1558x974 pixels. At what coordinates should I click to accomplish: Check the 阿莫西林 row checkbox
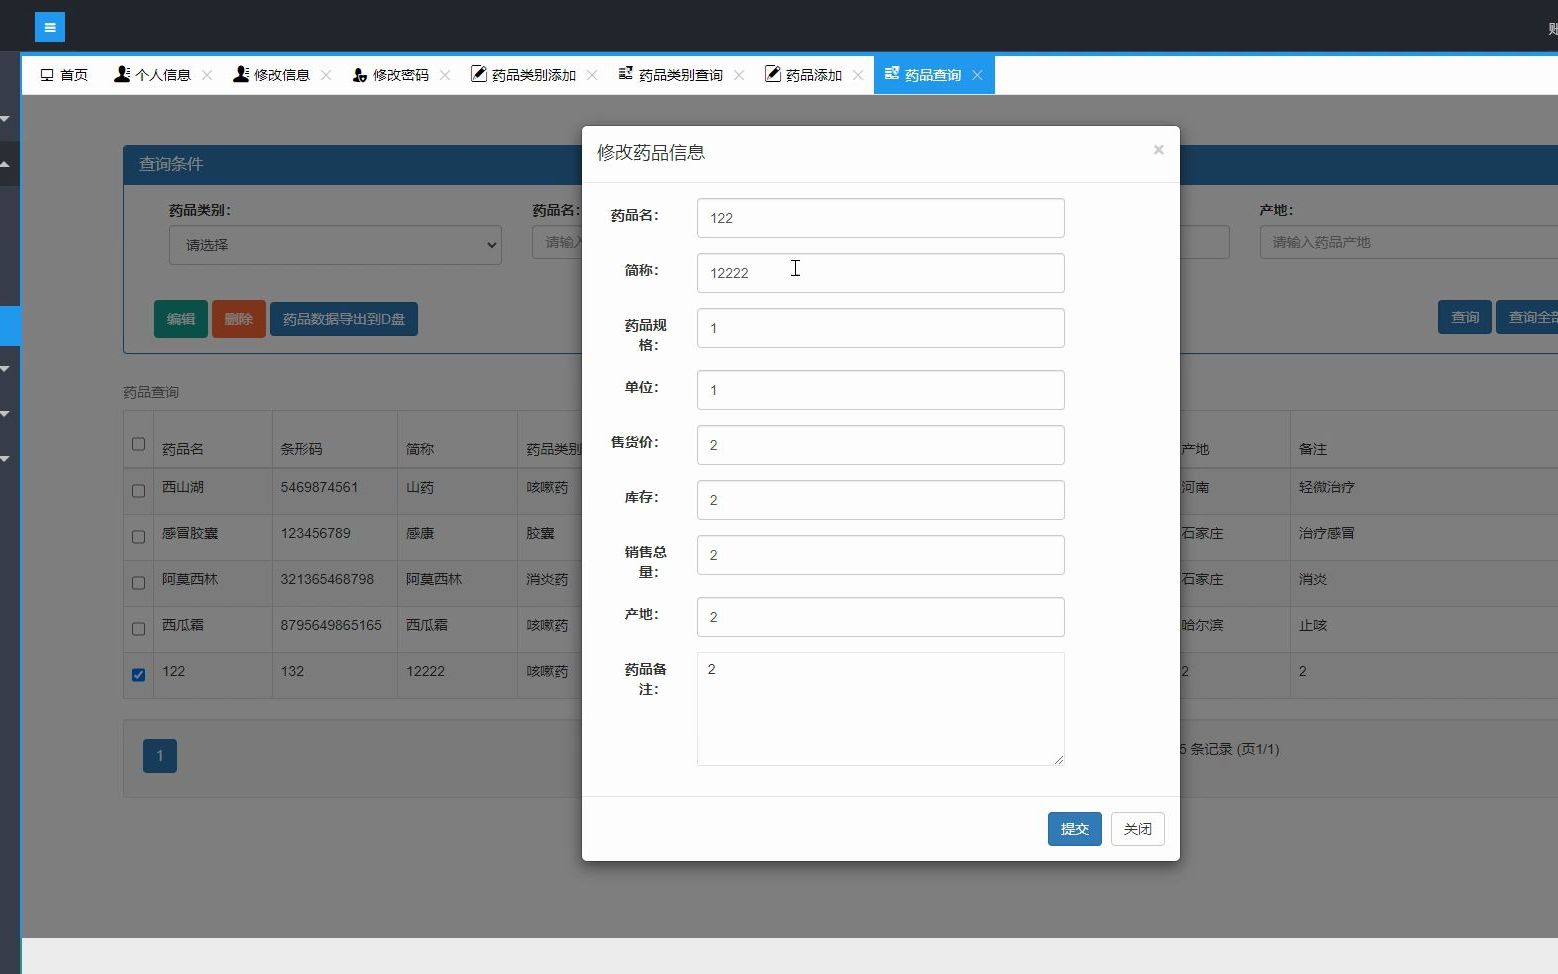point(138,583)
